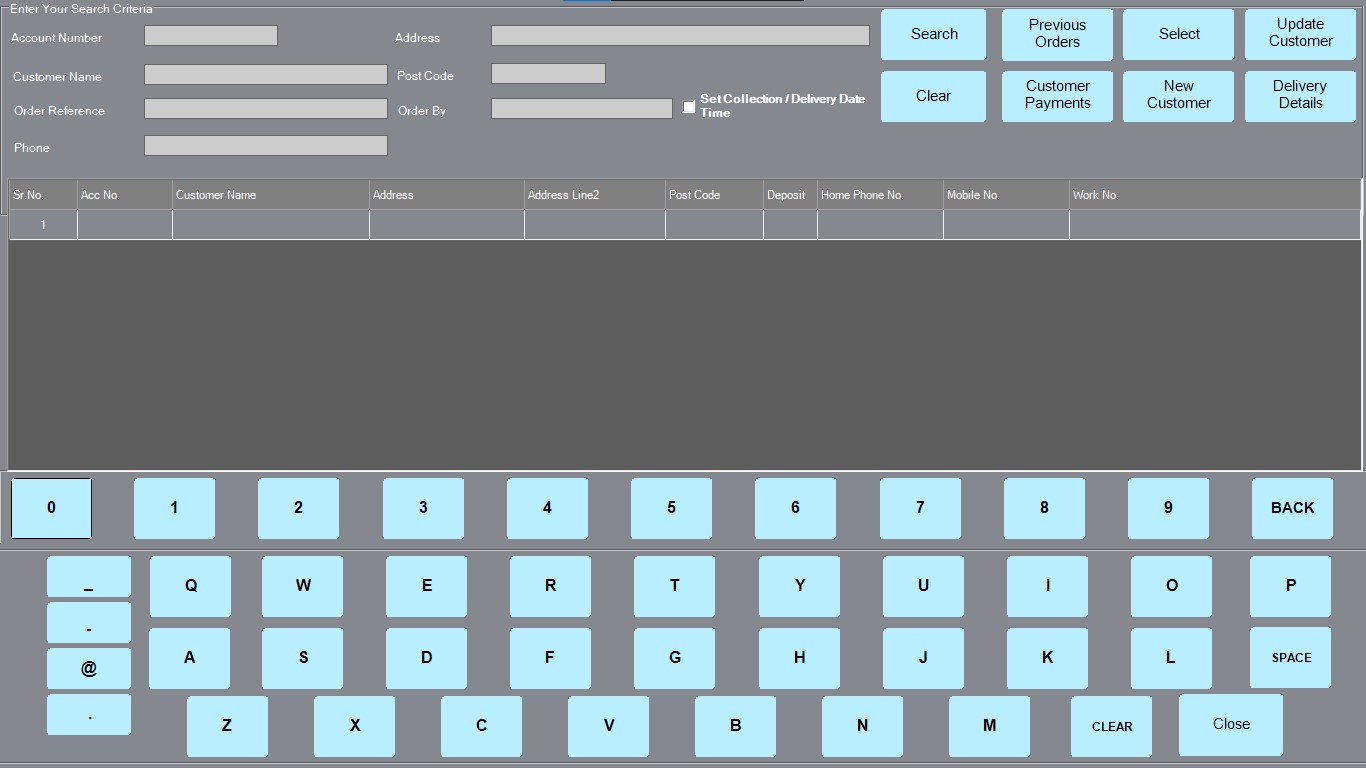Create a New Customer
Viewport: 1366px width, 768px height.
(1178, 95)
